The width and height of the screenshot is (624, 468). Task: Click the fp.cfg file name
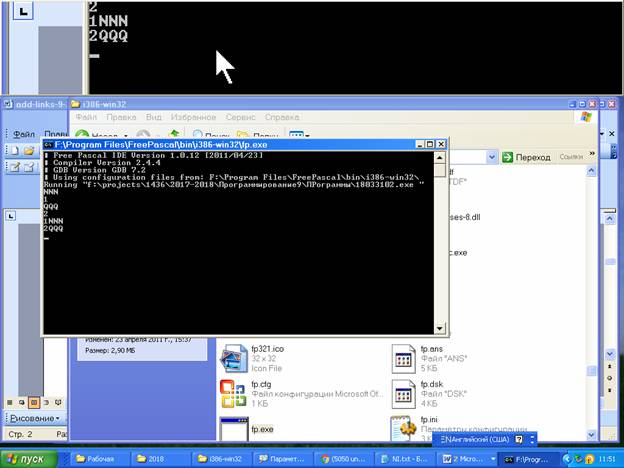tap(261, 384)
